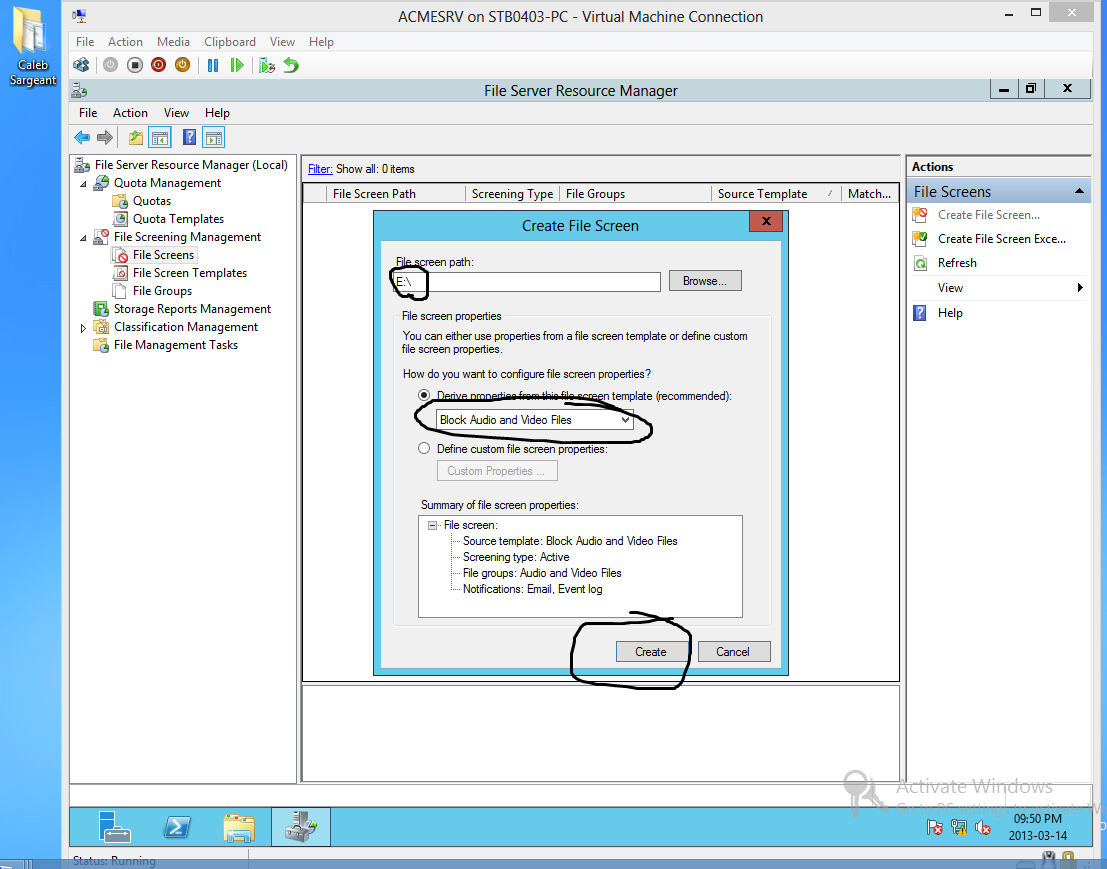Viewport: 1107px width, 869px height.
Task: Open the FSRM Action menu
Action: click(x=130, y=113)
